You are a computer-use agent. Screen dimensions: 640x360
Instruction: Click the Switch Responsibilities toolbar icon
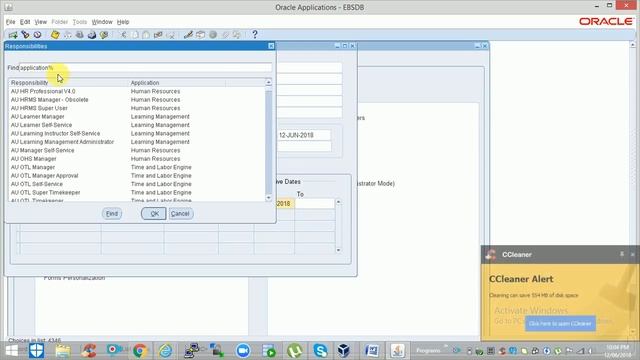coord(80,35)
